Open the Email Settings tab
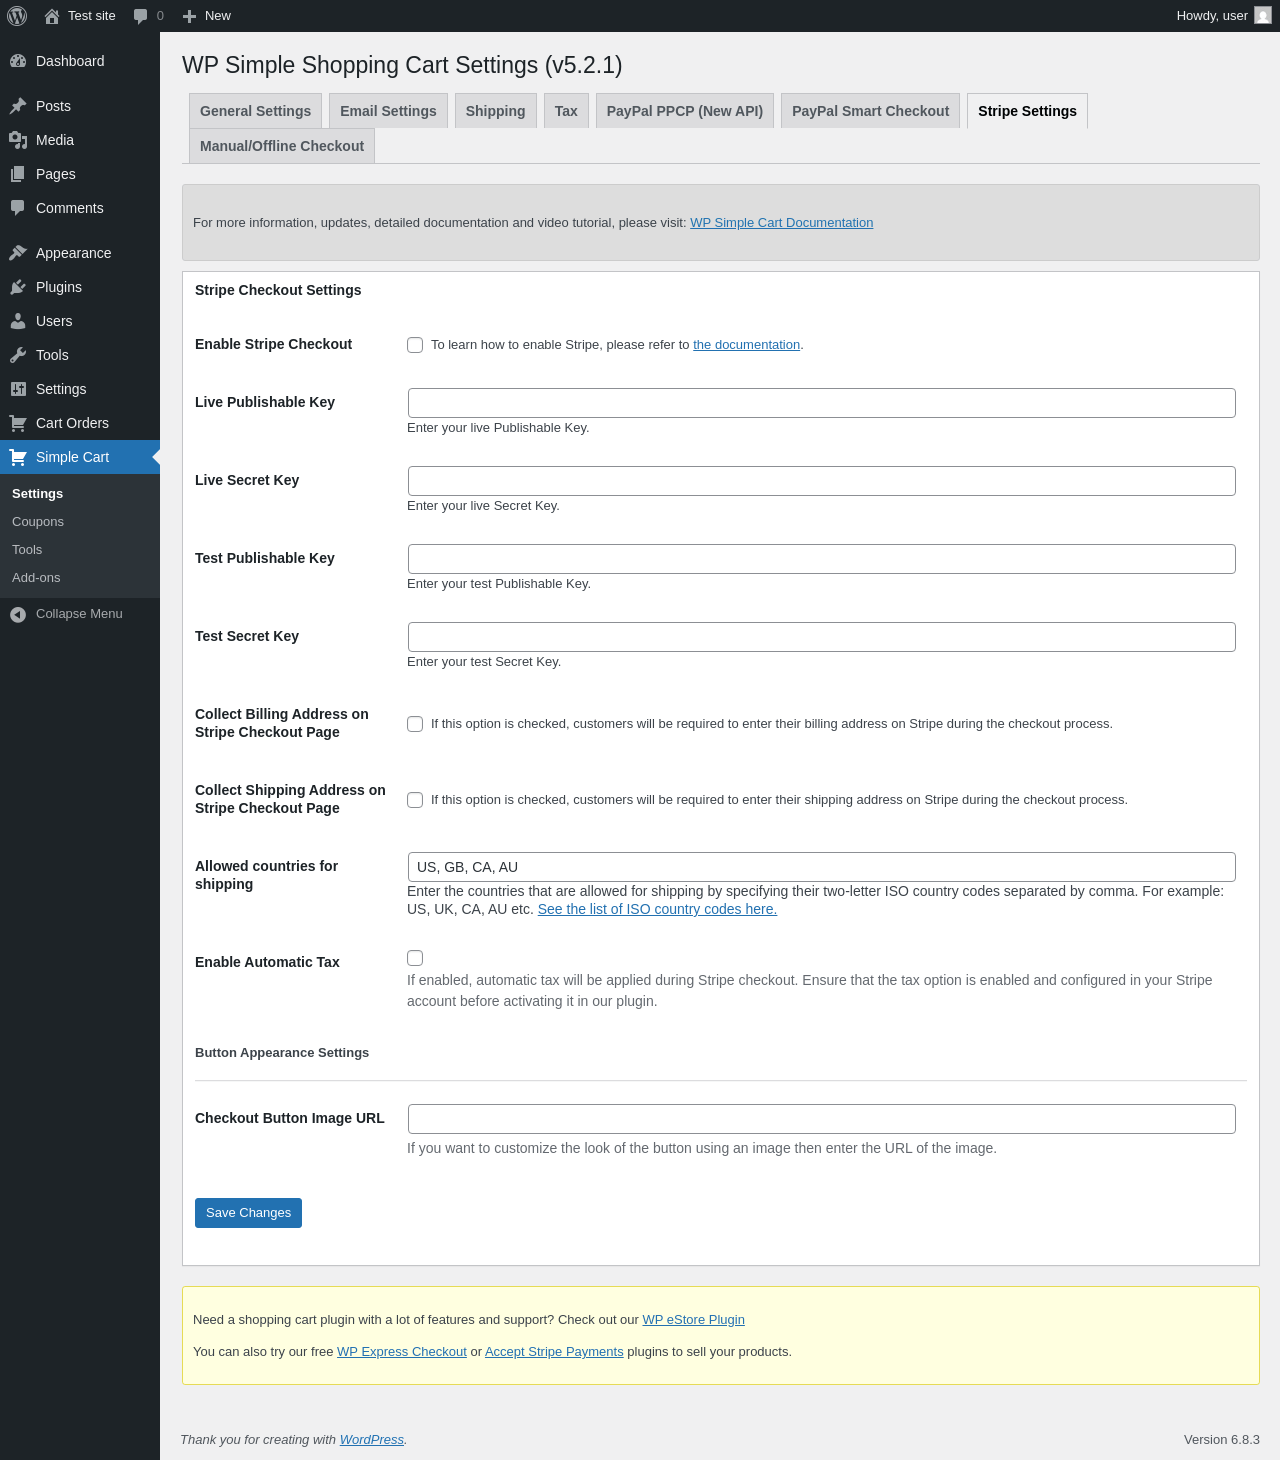This screenshot has width=1280, height=1460. [x=388, y=111]
